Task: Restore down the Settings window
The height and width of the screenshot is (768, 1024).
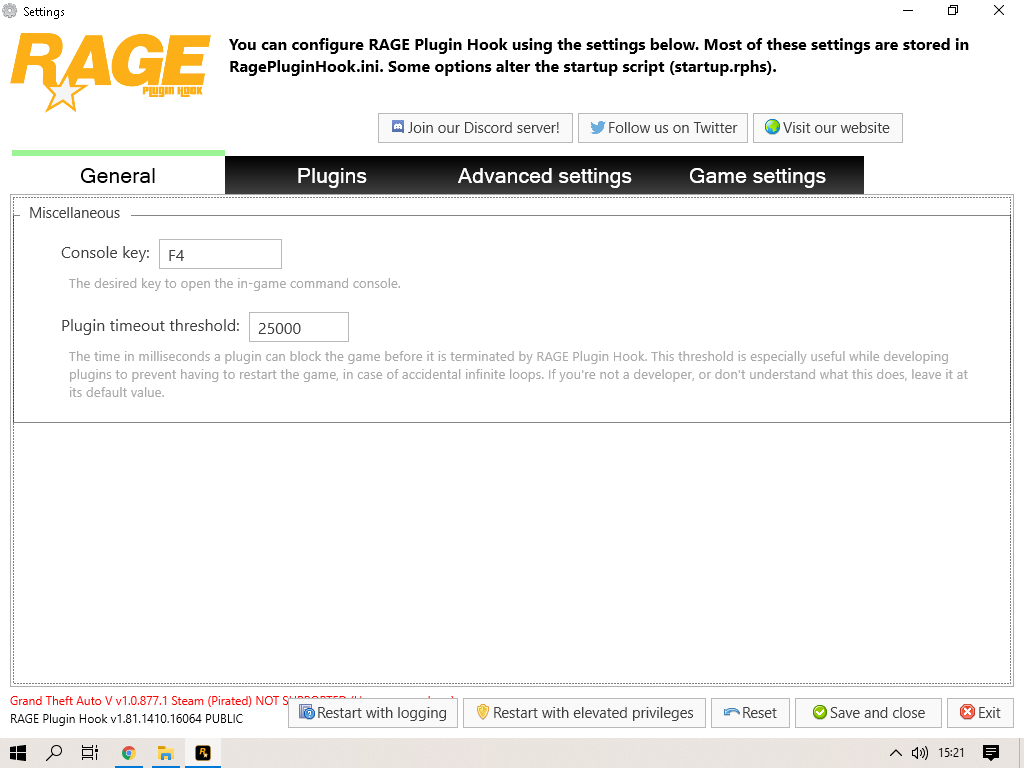Action: click(x=953, y=10)
